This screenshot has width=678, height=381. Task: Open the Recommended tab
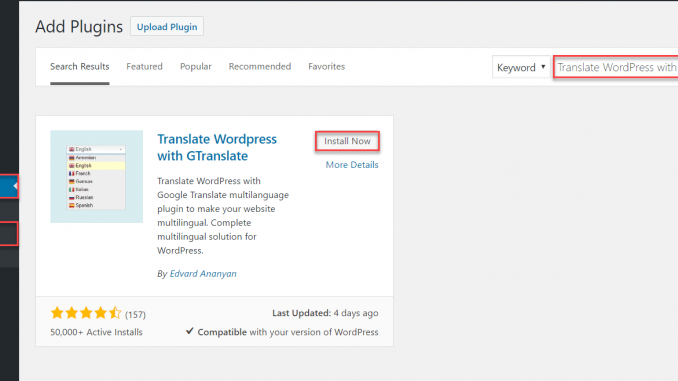[x=260, y=67]
